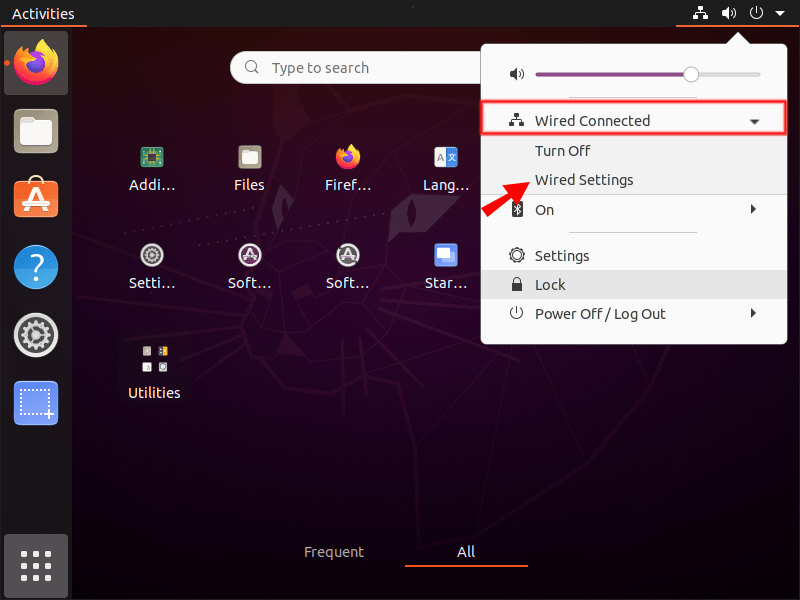Open Firefox from the dock
The height and width of the screenshot is (600, 800).
coord(36,63)
